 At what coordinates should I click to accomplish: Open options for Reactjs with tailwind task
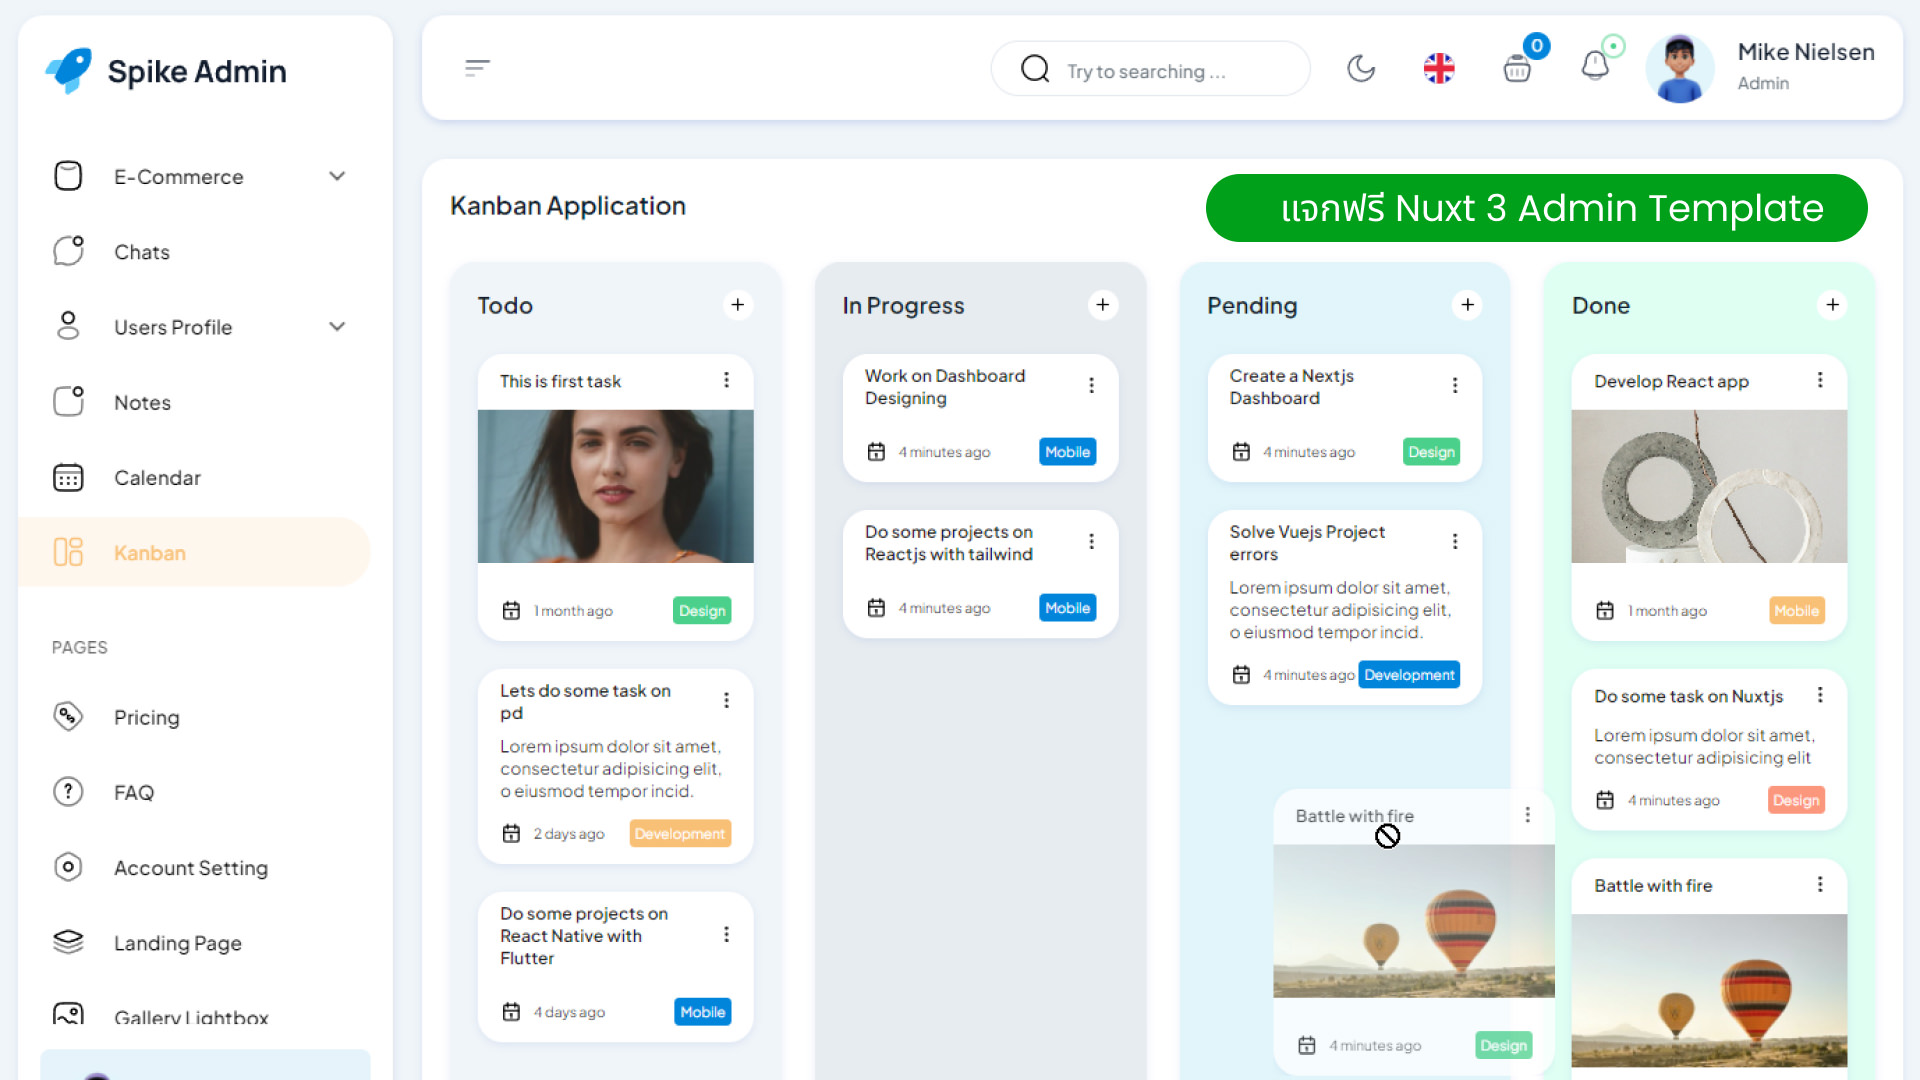tap(1092, 541)
